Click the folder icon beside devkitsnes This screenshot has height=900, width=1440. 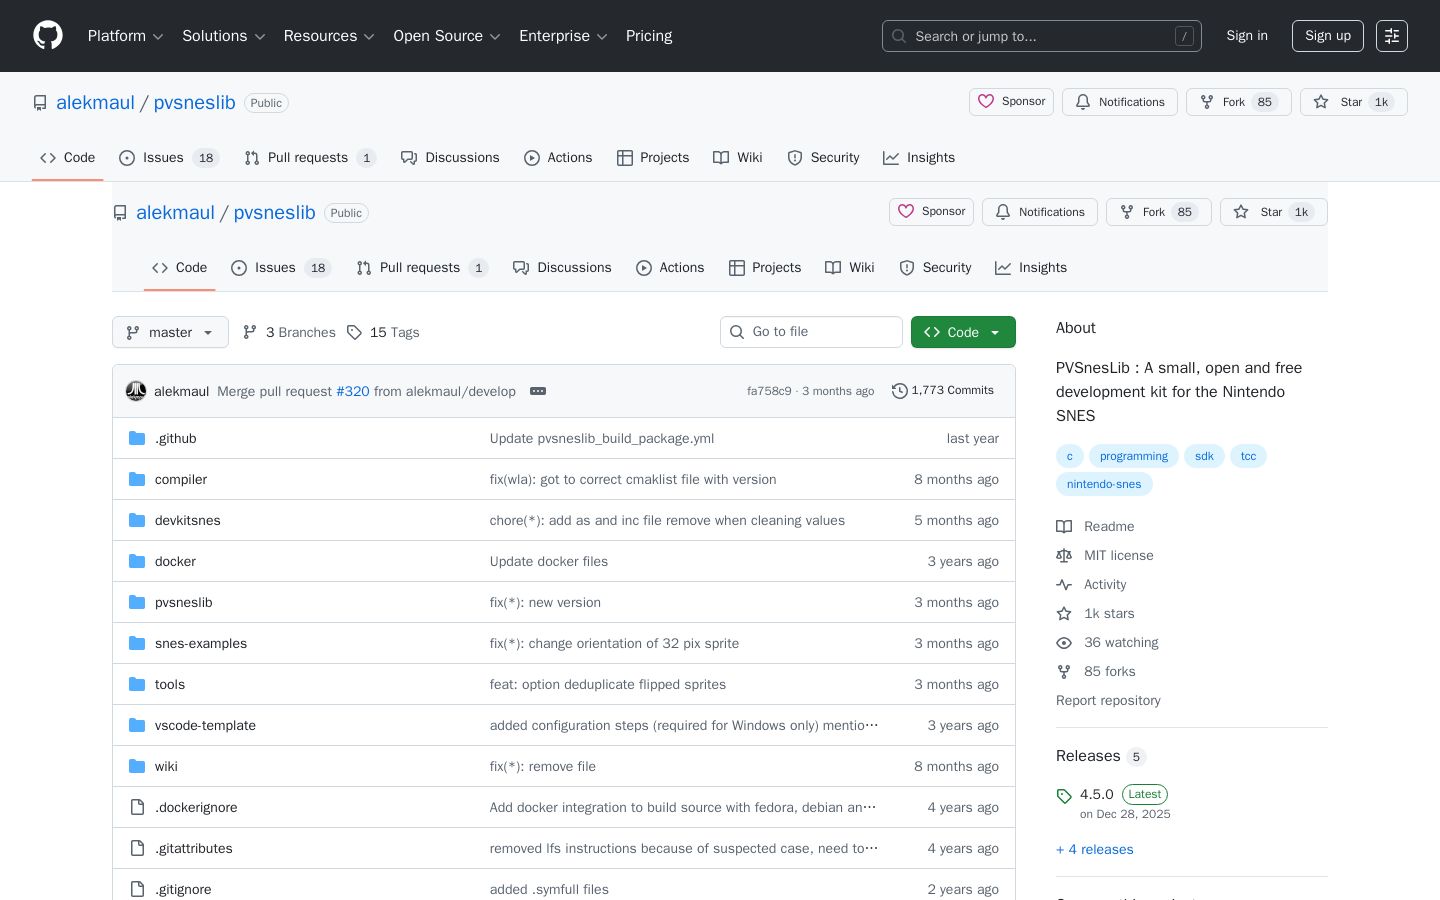pyautogui.click(x=137, y=520)
